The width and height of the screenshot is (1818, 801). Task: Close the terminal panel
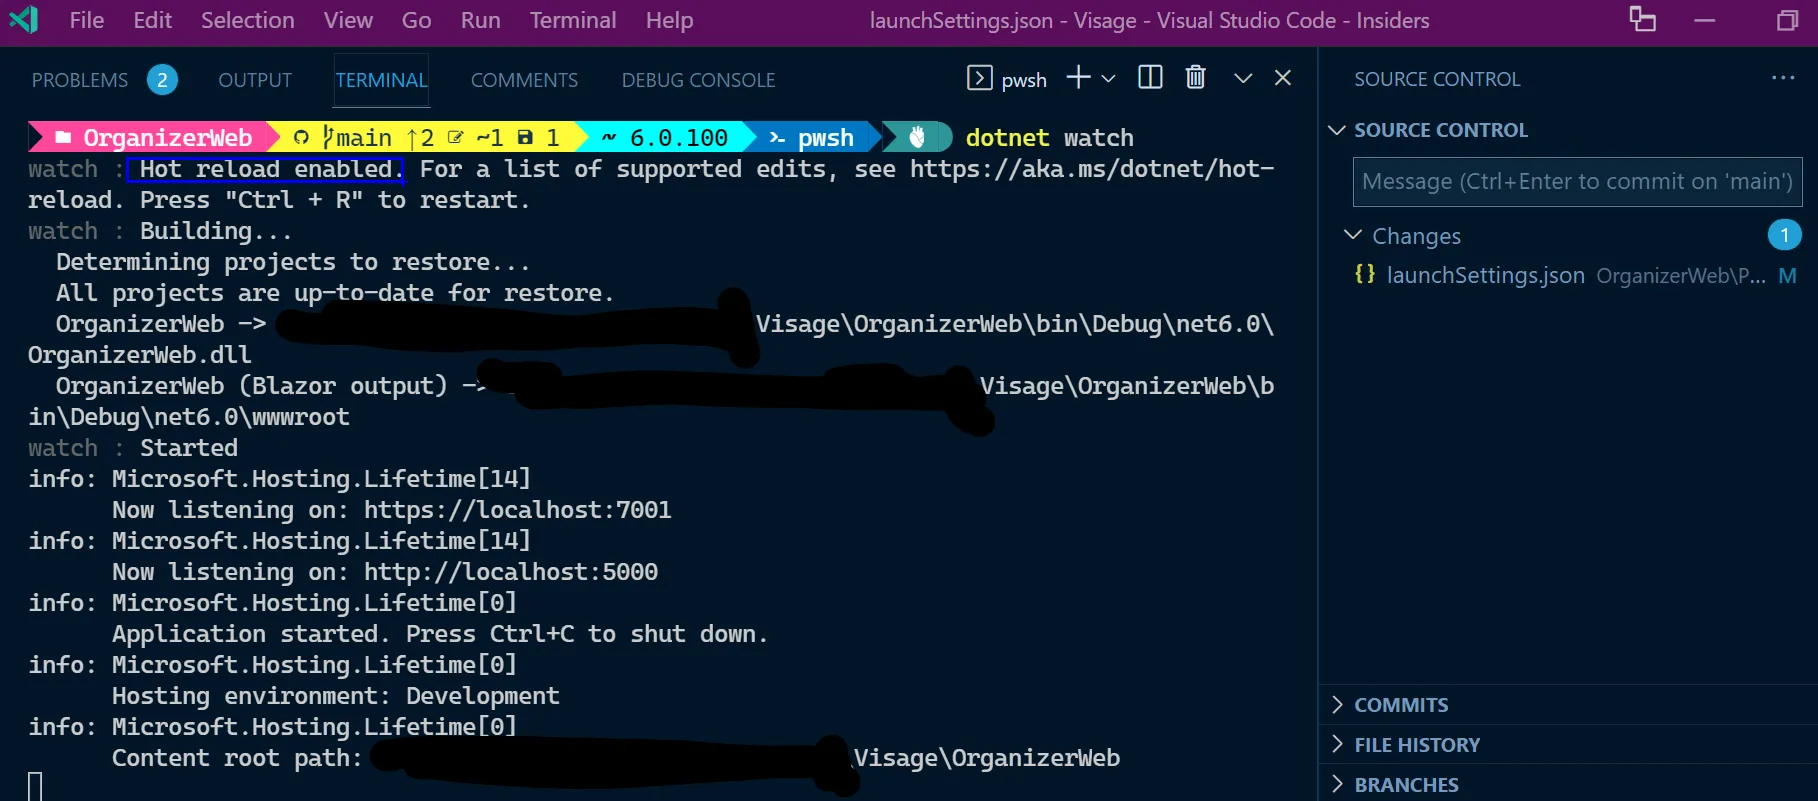pyautogui.click(x=1283, y=78)
